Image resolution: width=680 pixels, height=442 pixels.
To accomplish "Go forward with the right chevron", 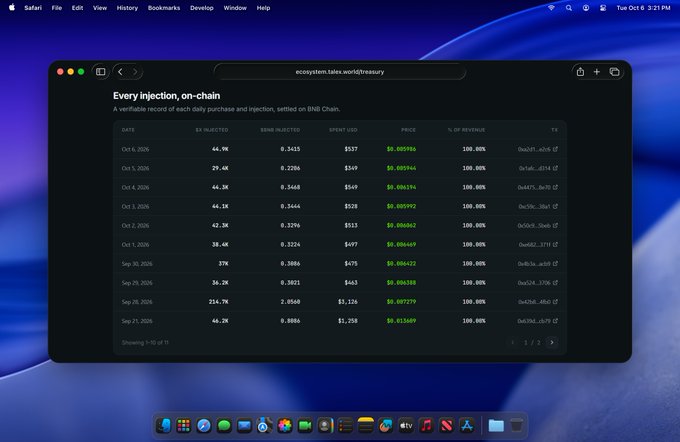I will pos(135,72).
